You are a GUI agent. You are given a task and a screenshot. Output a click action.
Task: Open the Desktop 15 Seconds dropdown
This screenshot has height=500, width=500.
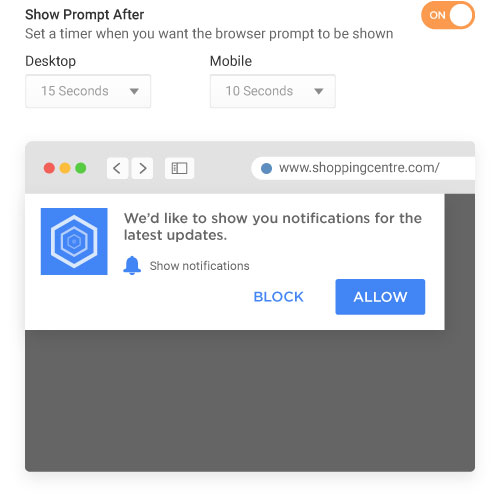pos(88,91)
